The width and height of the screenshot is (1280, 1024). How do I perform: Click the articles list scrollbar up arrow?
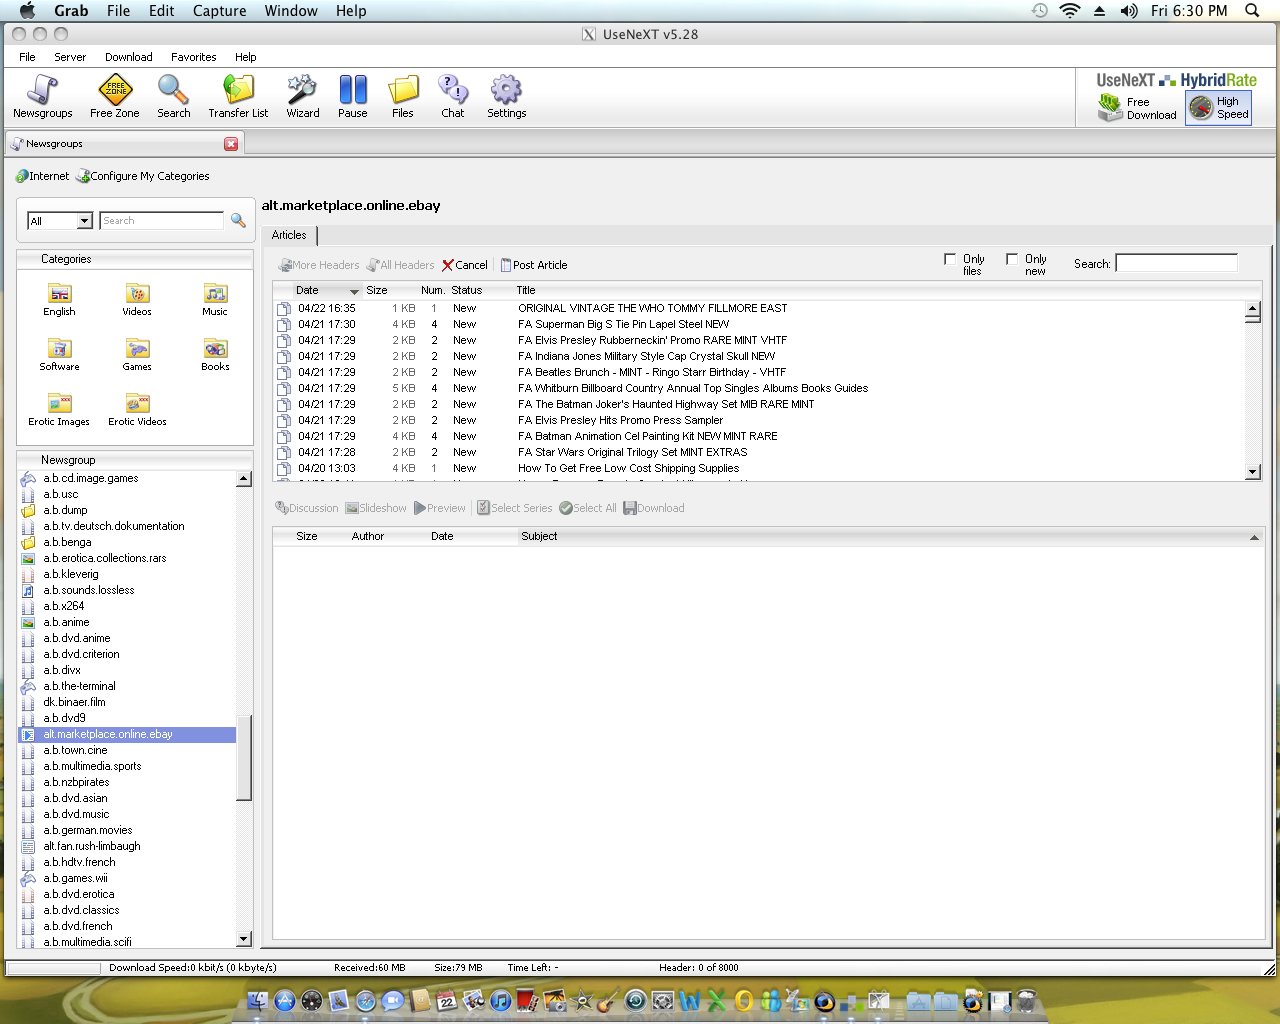coord(1253,309)
